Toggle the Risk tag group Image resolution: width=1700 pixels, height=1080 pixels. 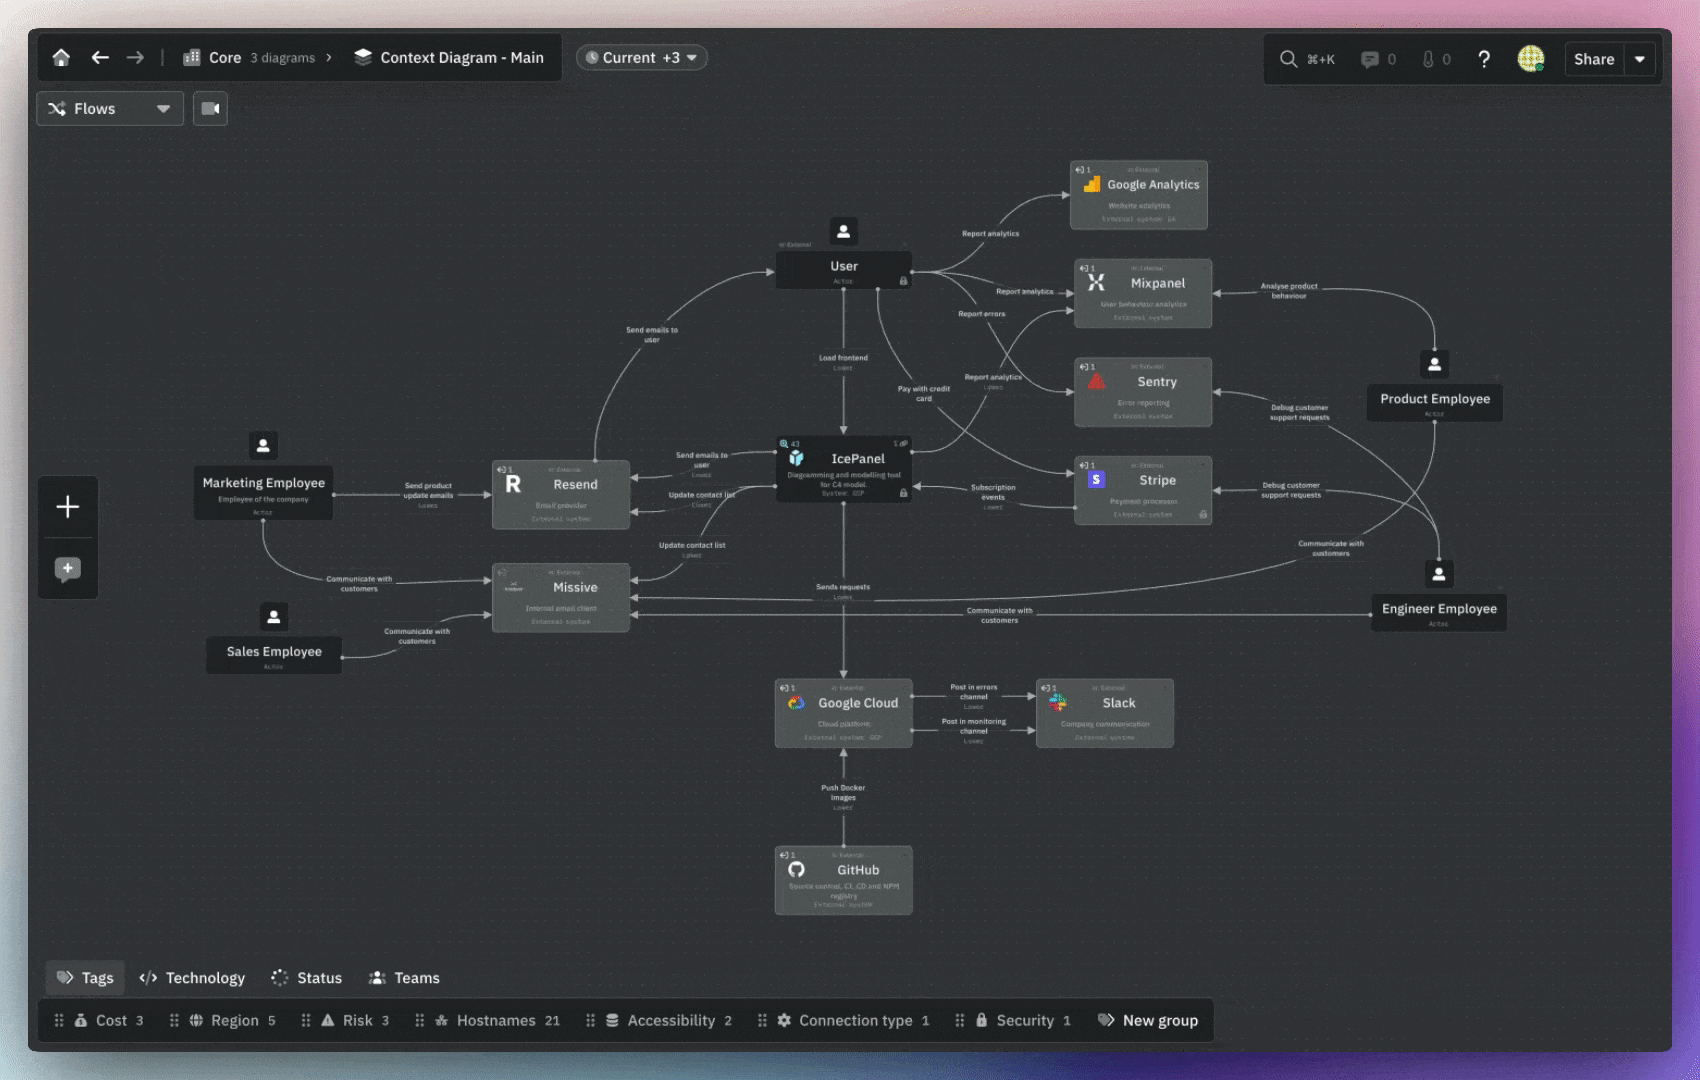(x=355, y=1021)
